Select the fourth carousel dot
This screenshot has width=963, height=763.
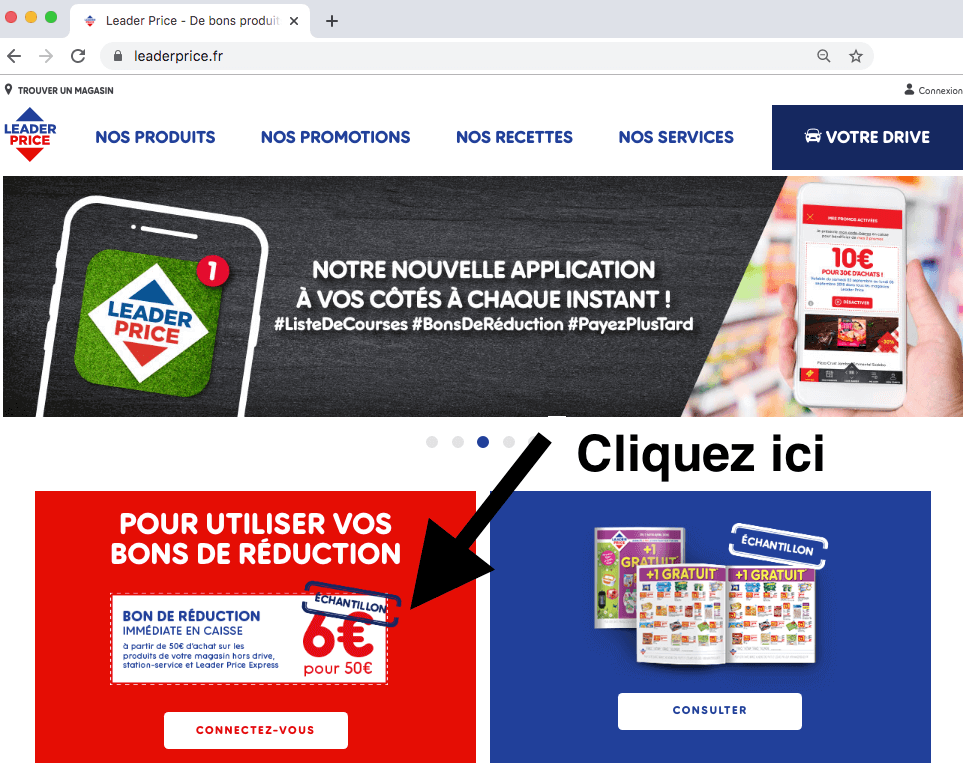(x=509, y=442)
